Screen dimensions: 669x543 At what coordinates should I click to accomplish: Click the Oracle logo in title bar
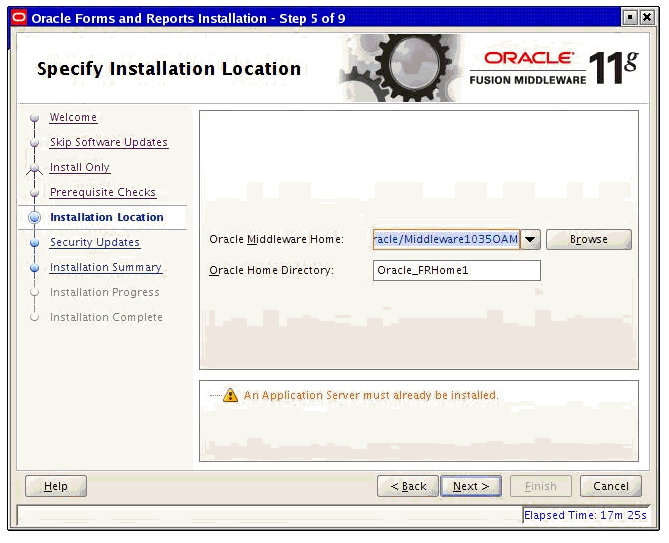tap(19, 18)
